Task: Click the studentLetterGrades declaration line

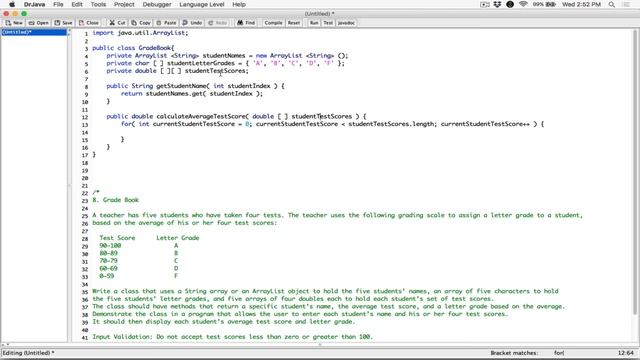Action: (225, 63)
